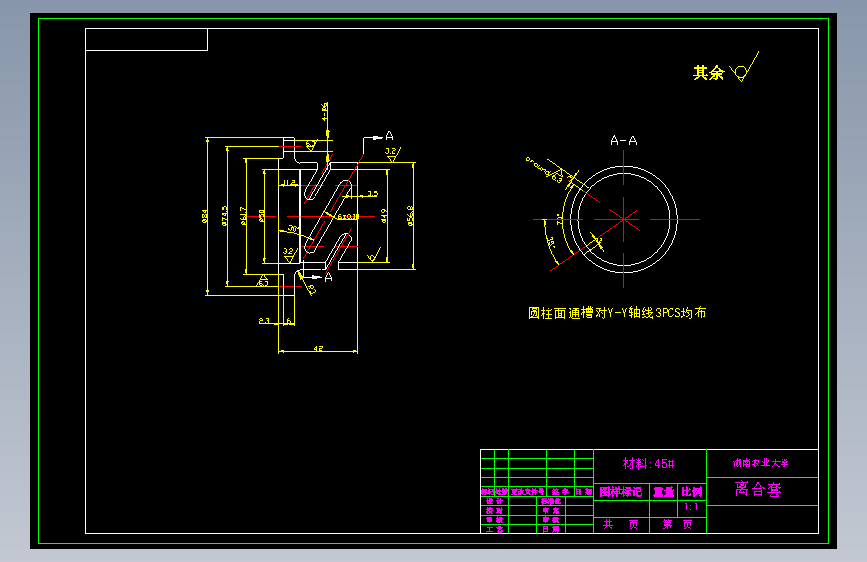Screen dimensions: 867x562
Task: Click the 2.3 dimension text
Action: click(264, 321)
